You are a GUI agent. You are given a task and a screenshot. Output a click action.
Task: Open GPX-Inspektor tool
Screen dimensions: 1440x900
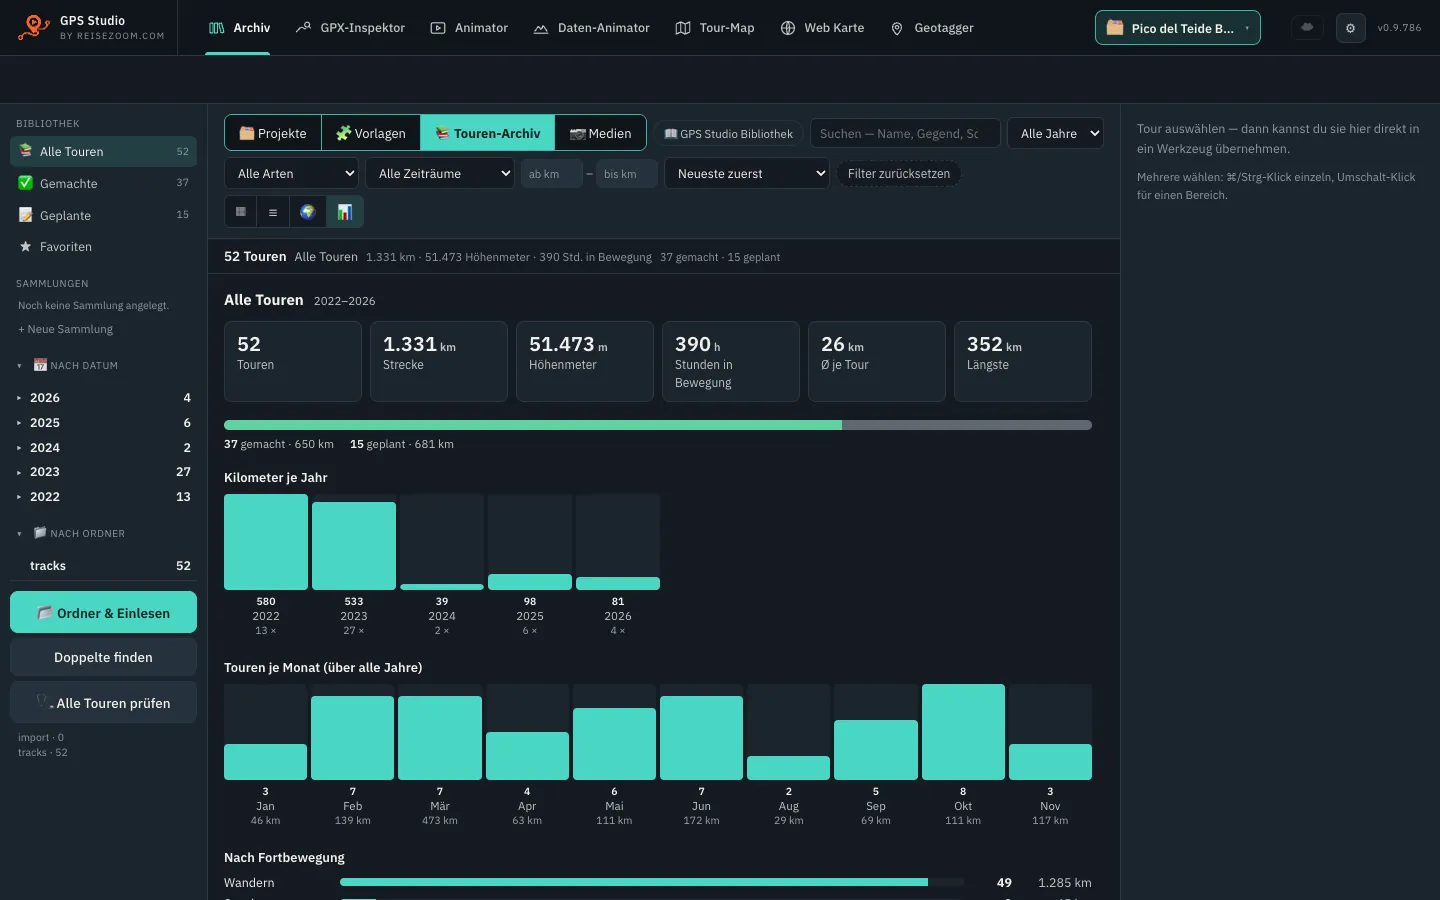351,28
